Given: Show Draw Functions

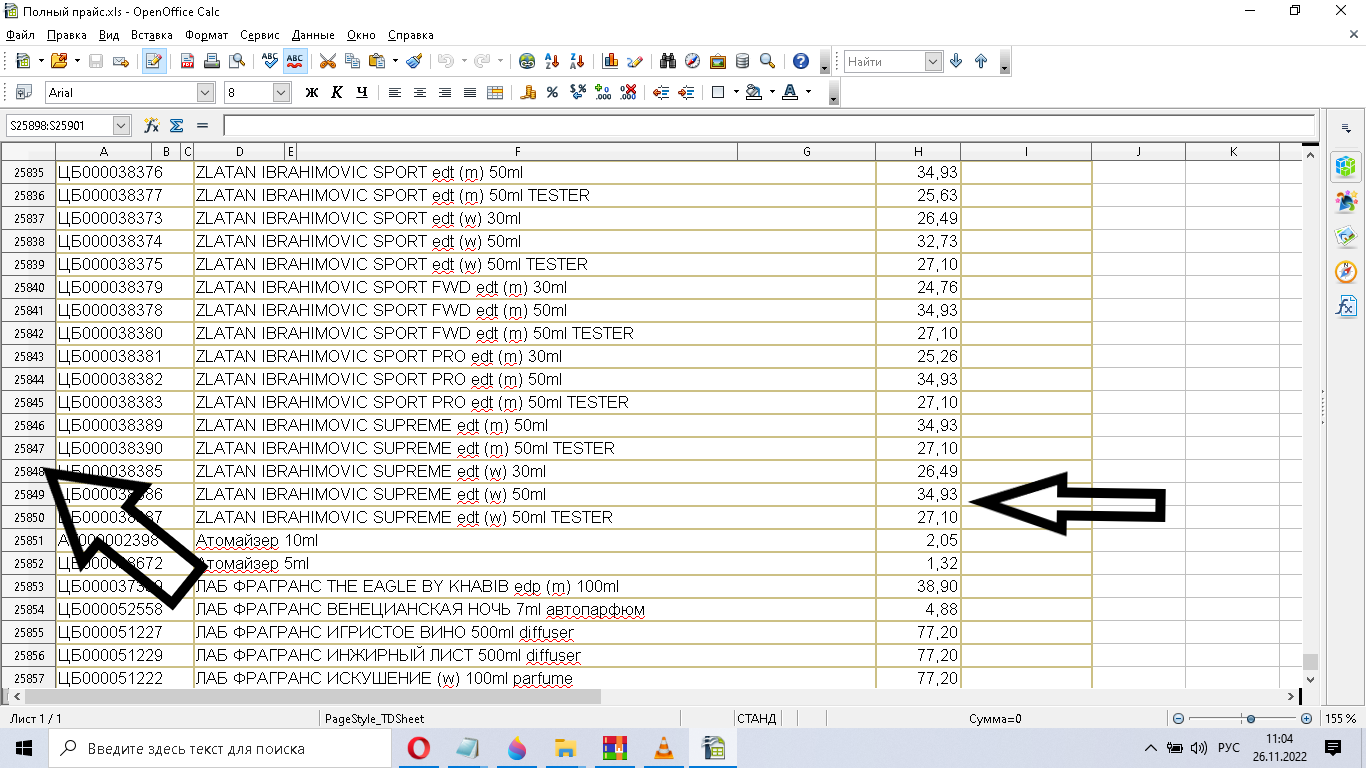Looking at the screenshot, I should click(635, 61).
